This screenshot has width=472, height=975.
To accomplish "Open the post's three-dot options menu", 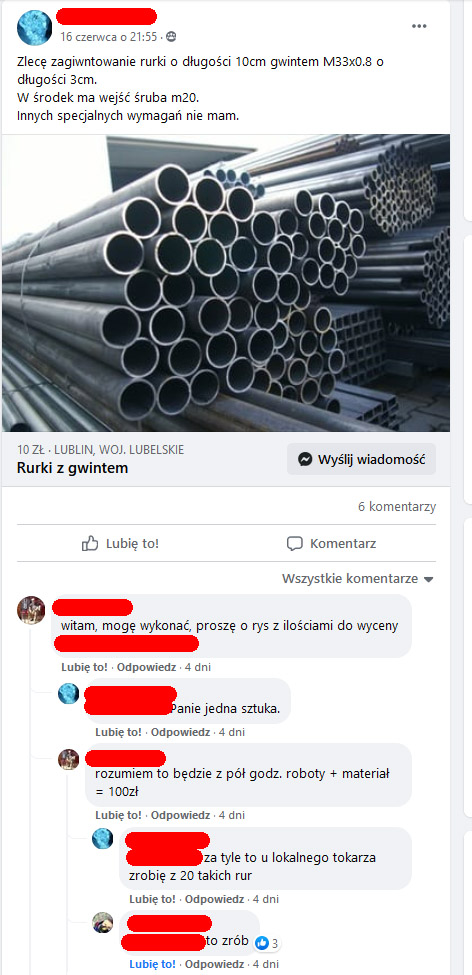I will point(420,26).
